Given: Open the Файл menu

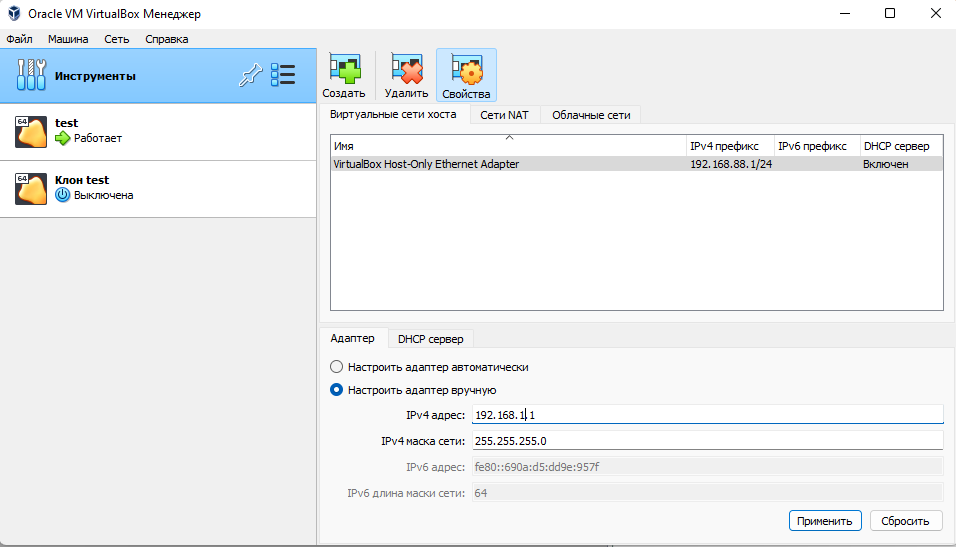Looking at the screenshot, I should click(20, 39).
